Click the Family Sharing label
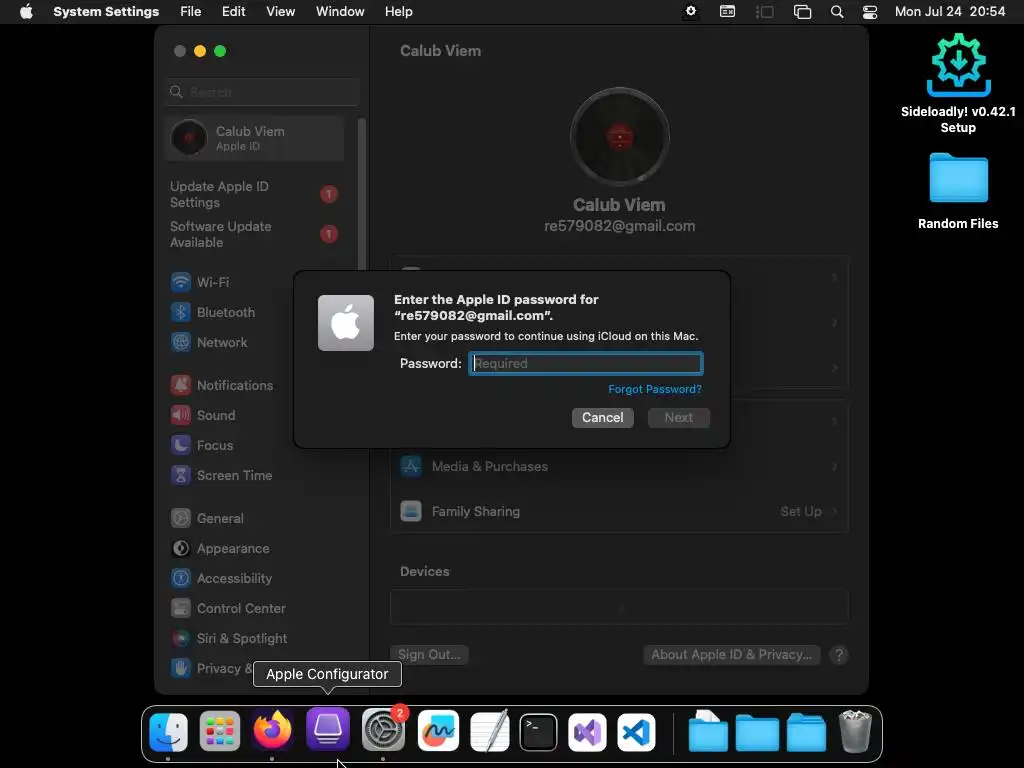This screenshot has width=1024, height=768. click(475, 511)
